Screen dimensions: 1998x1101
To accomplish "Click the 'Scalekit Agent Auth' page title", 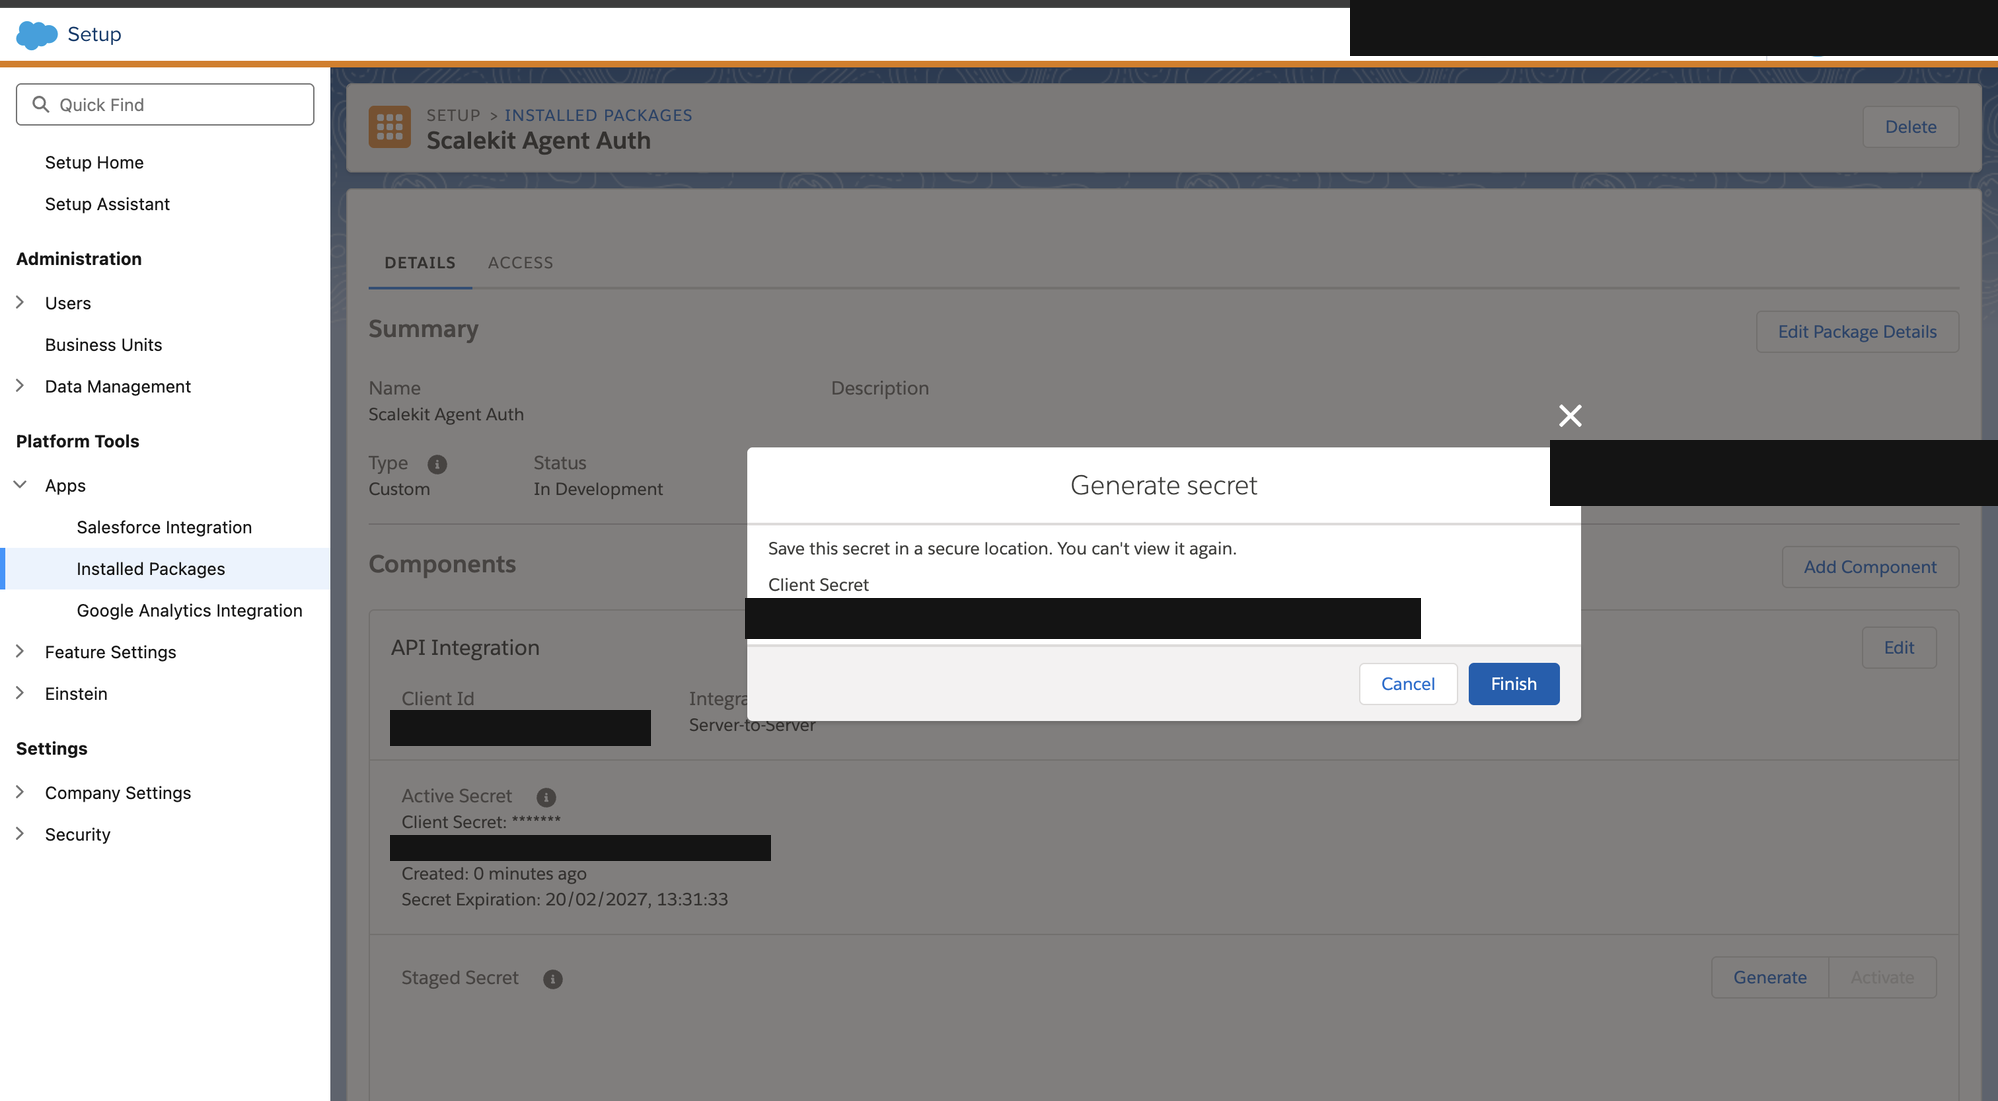I will 538,141.
